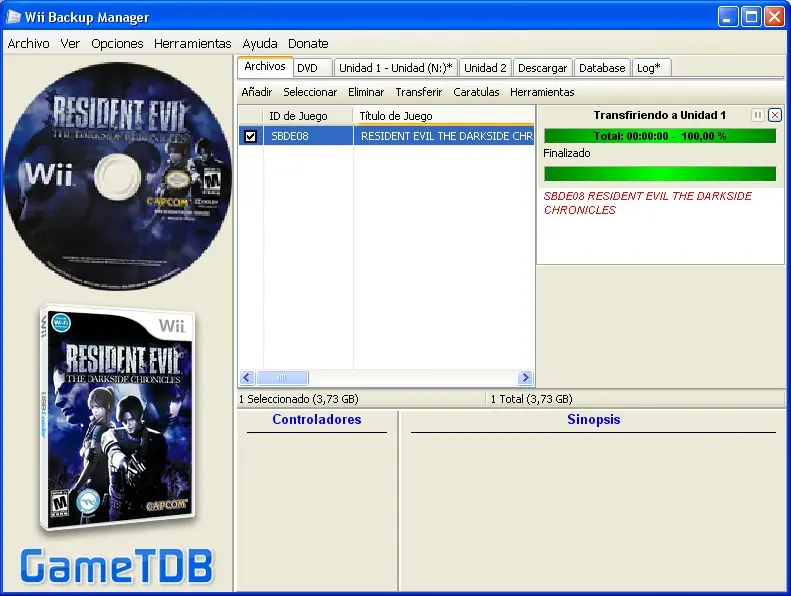Open the Donate menu
The height and width of the screenshot is (596, 791).
tap(308, 44)
